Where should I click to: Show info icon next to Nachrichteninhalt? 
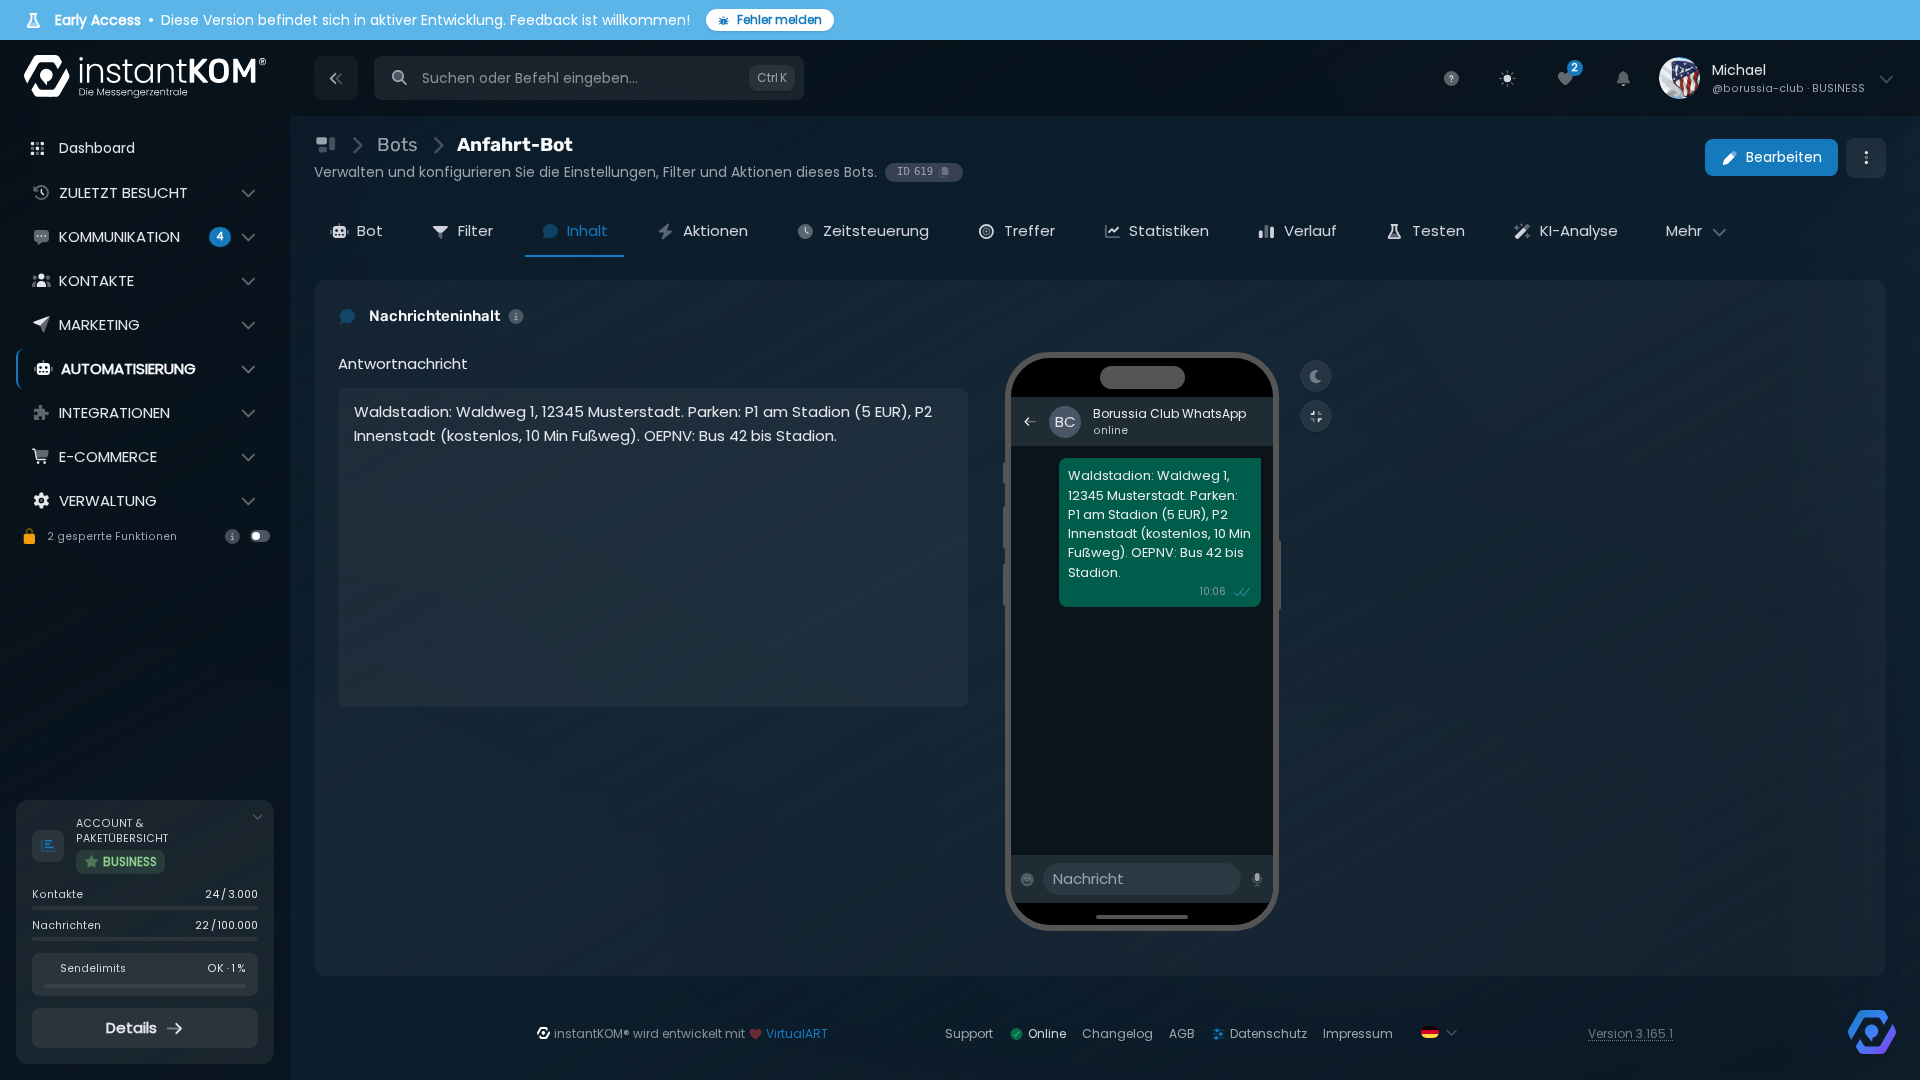[516, 316]
